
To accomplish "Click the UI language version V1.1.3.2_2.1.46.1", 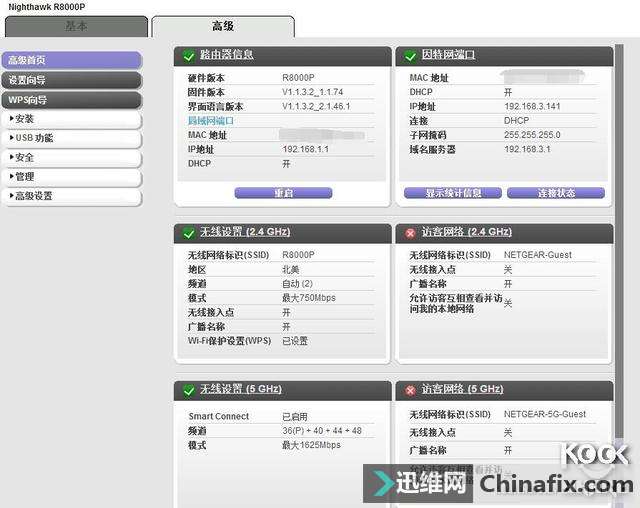I will click(316, 106).
